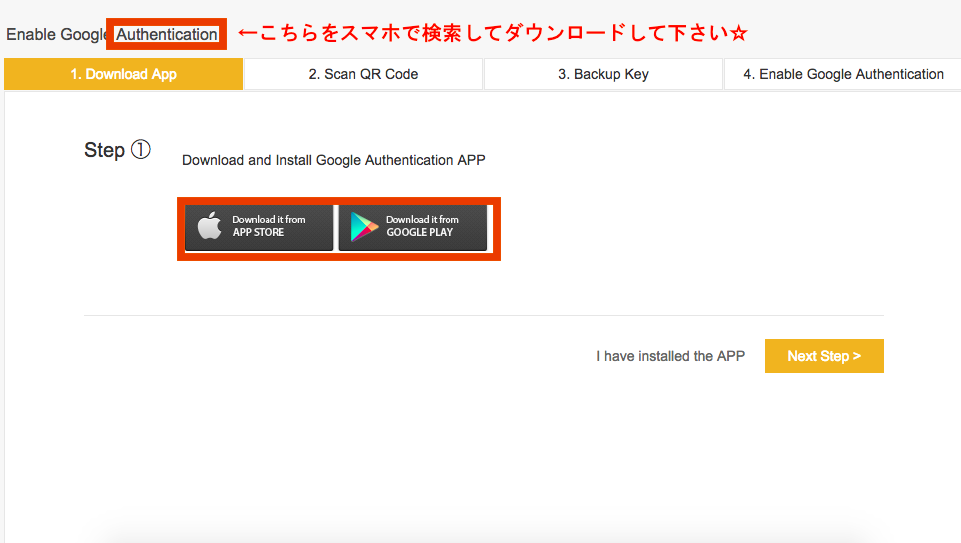Open the Backup Key tab
This screenshot has width=961, height=543.
(x=603, y=74)
